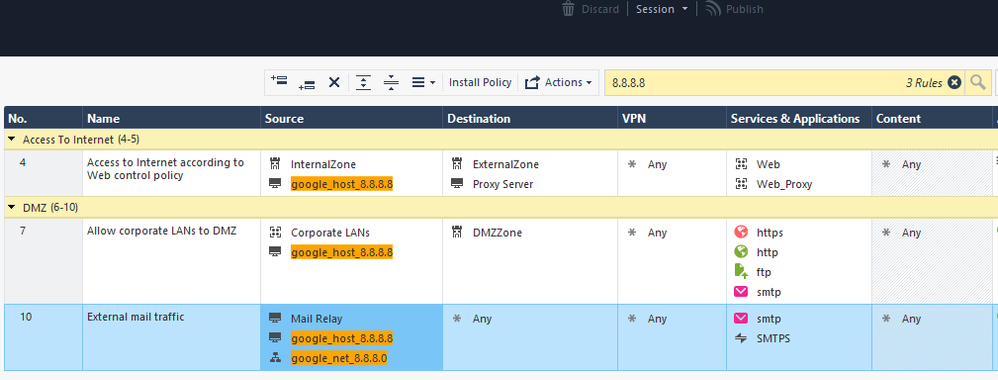Click the Source column header
The image size is (998, 380).
(x=351, y=118)
